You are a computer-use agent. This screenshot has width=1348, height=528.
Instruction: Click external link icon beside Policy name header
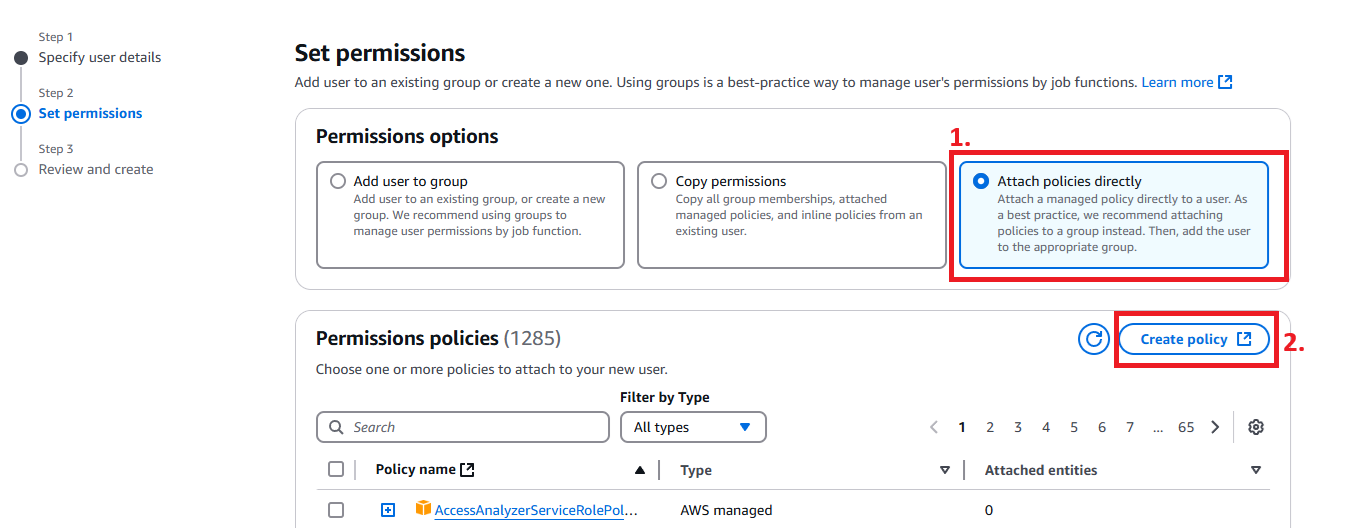[466, 469]
